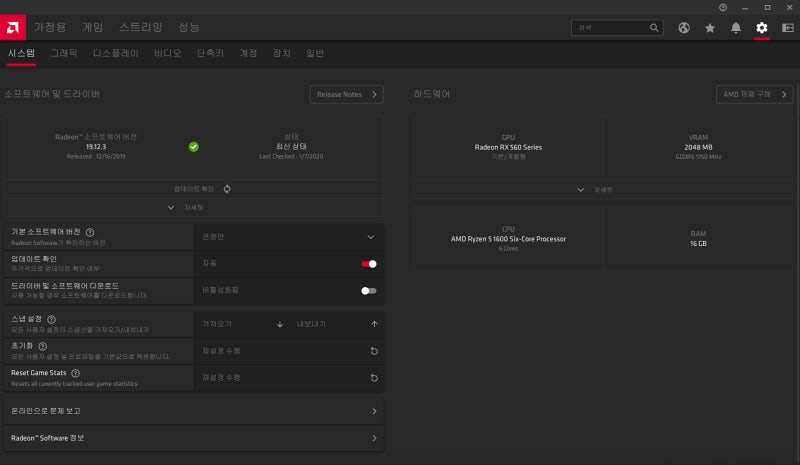
Task: Open the 스트리밍 top menu
Action: point(141,27)
